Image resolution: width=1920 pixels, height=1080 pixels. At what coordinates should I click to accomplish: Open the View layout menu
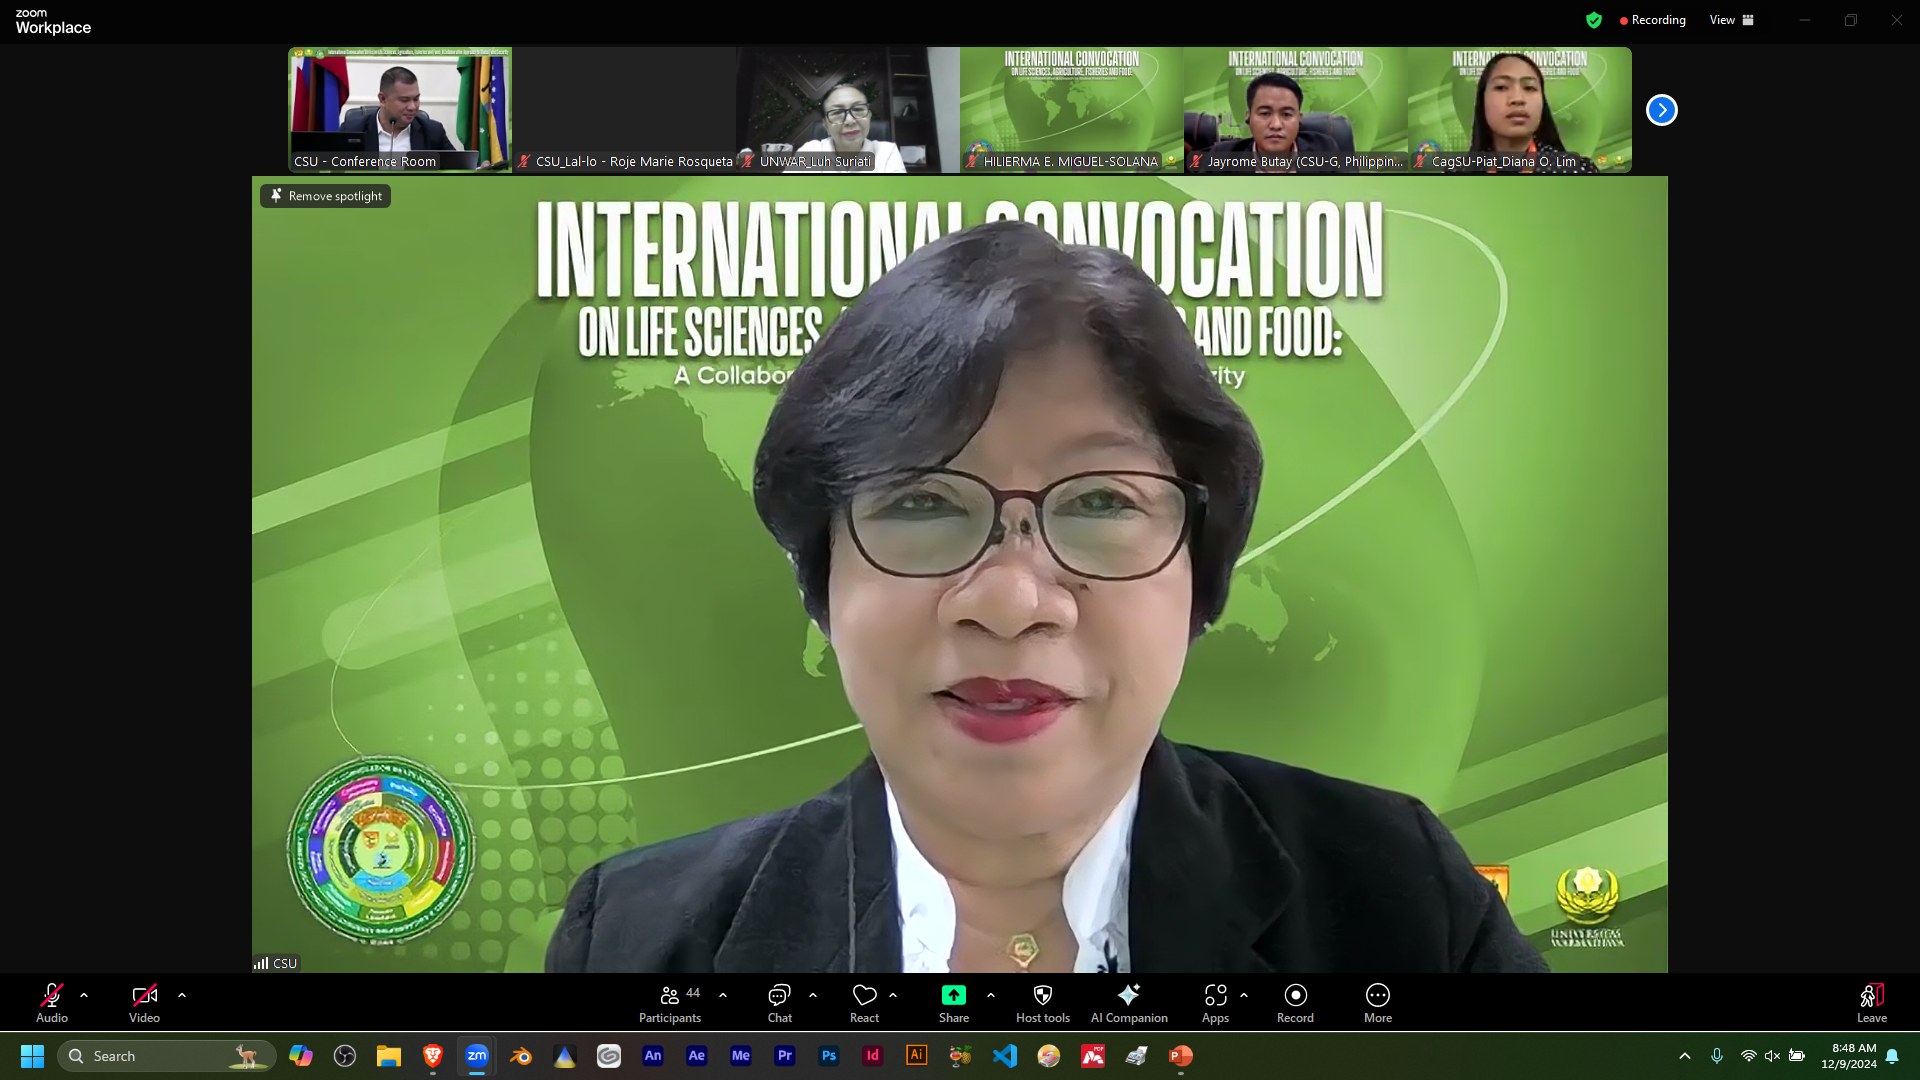1731,20
